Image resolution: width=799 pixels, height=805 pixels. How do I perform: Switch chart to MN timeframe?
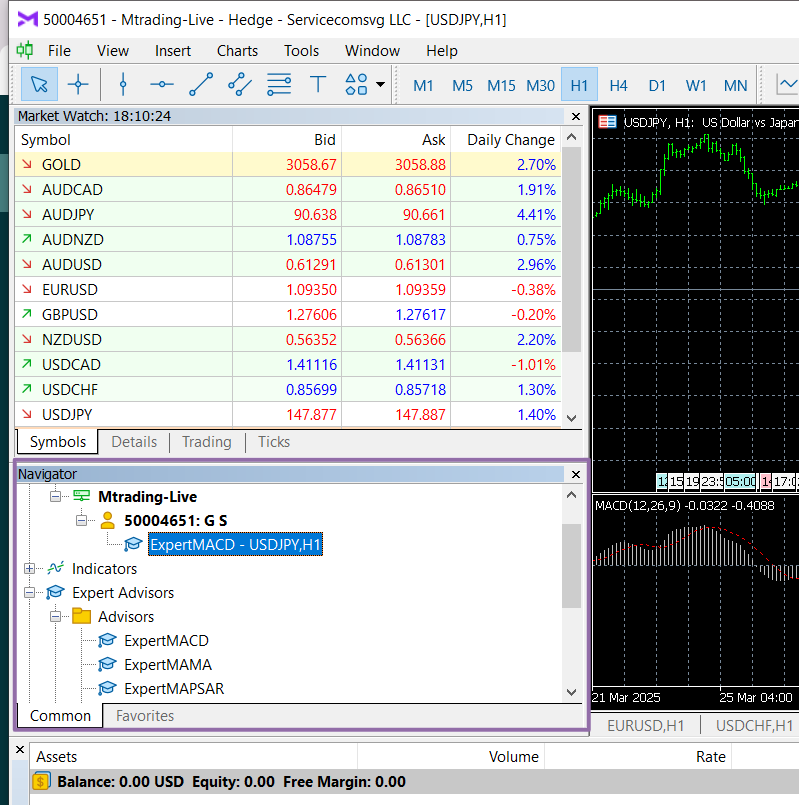pos(735,85)
